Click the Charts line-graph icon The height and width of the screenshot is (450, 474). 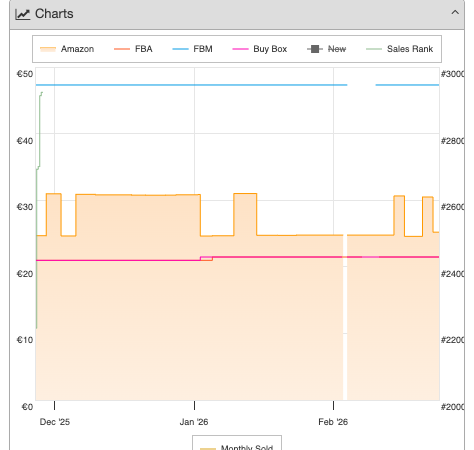(x=23, y=14)
